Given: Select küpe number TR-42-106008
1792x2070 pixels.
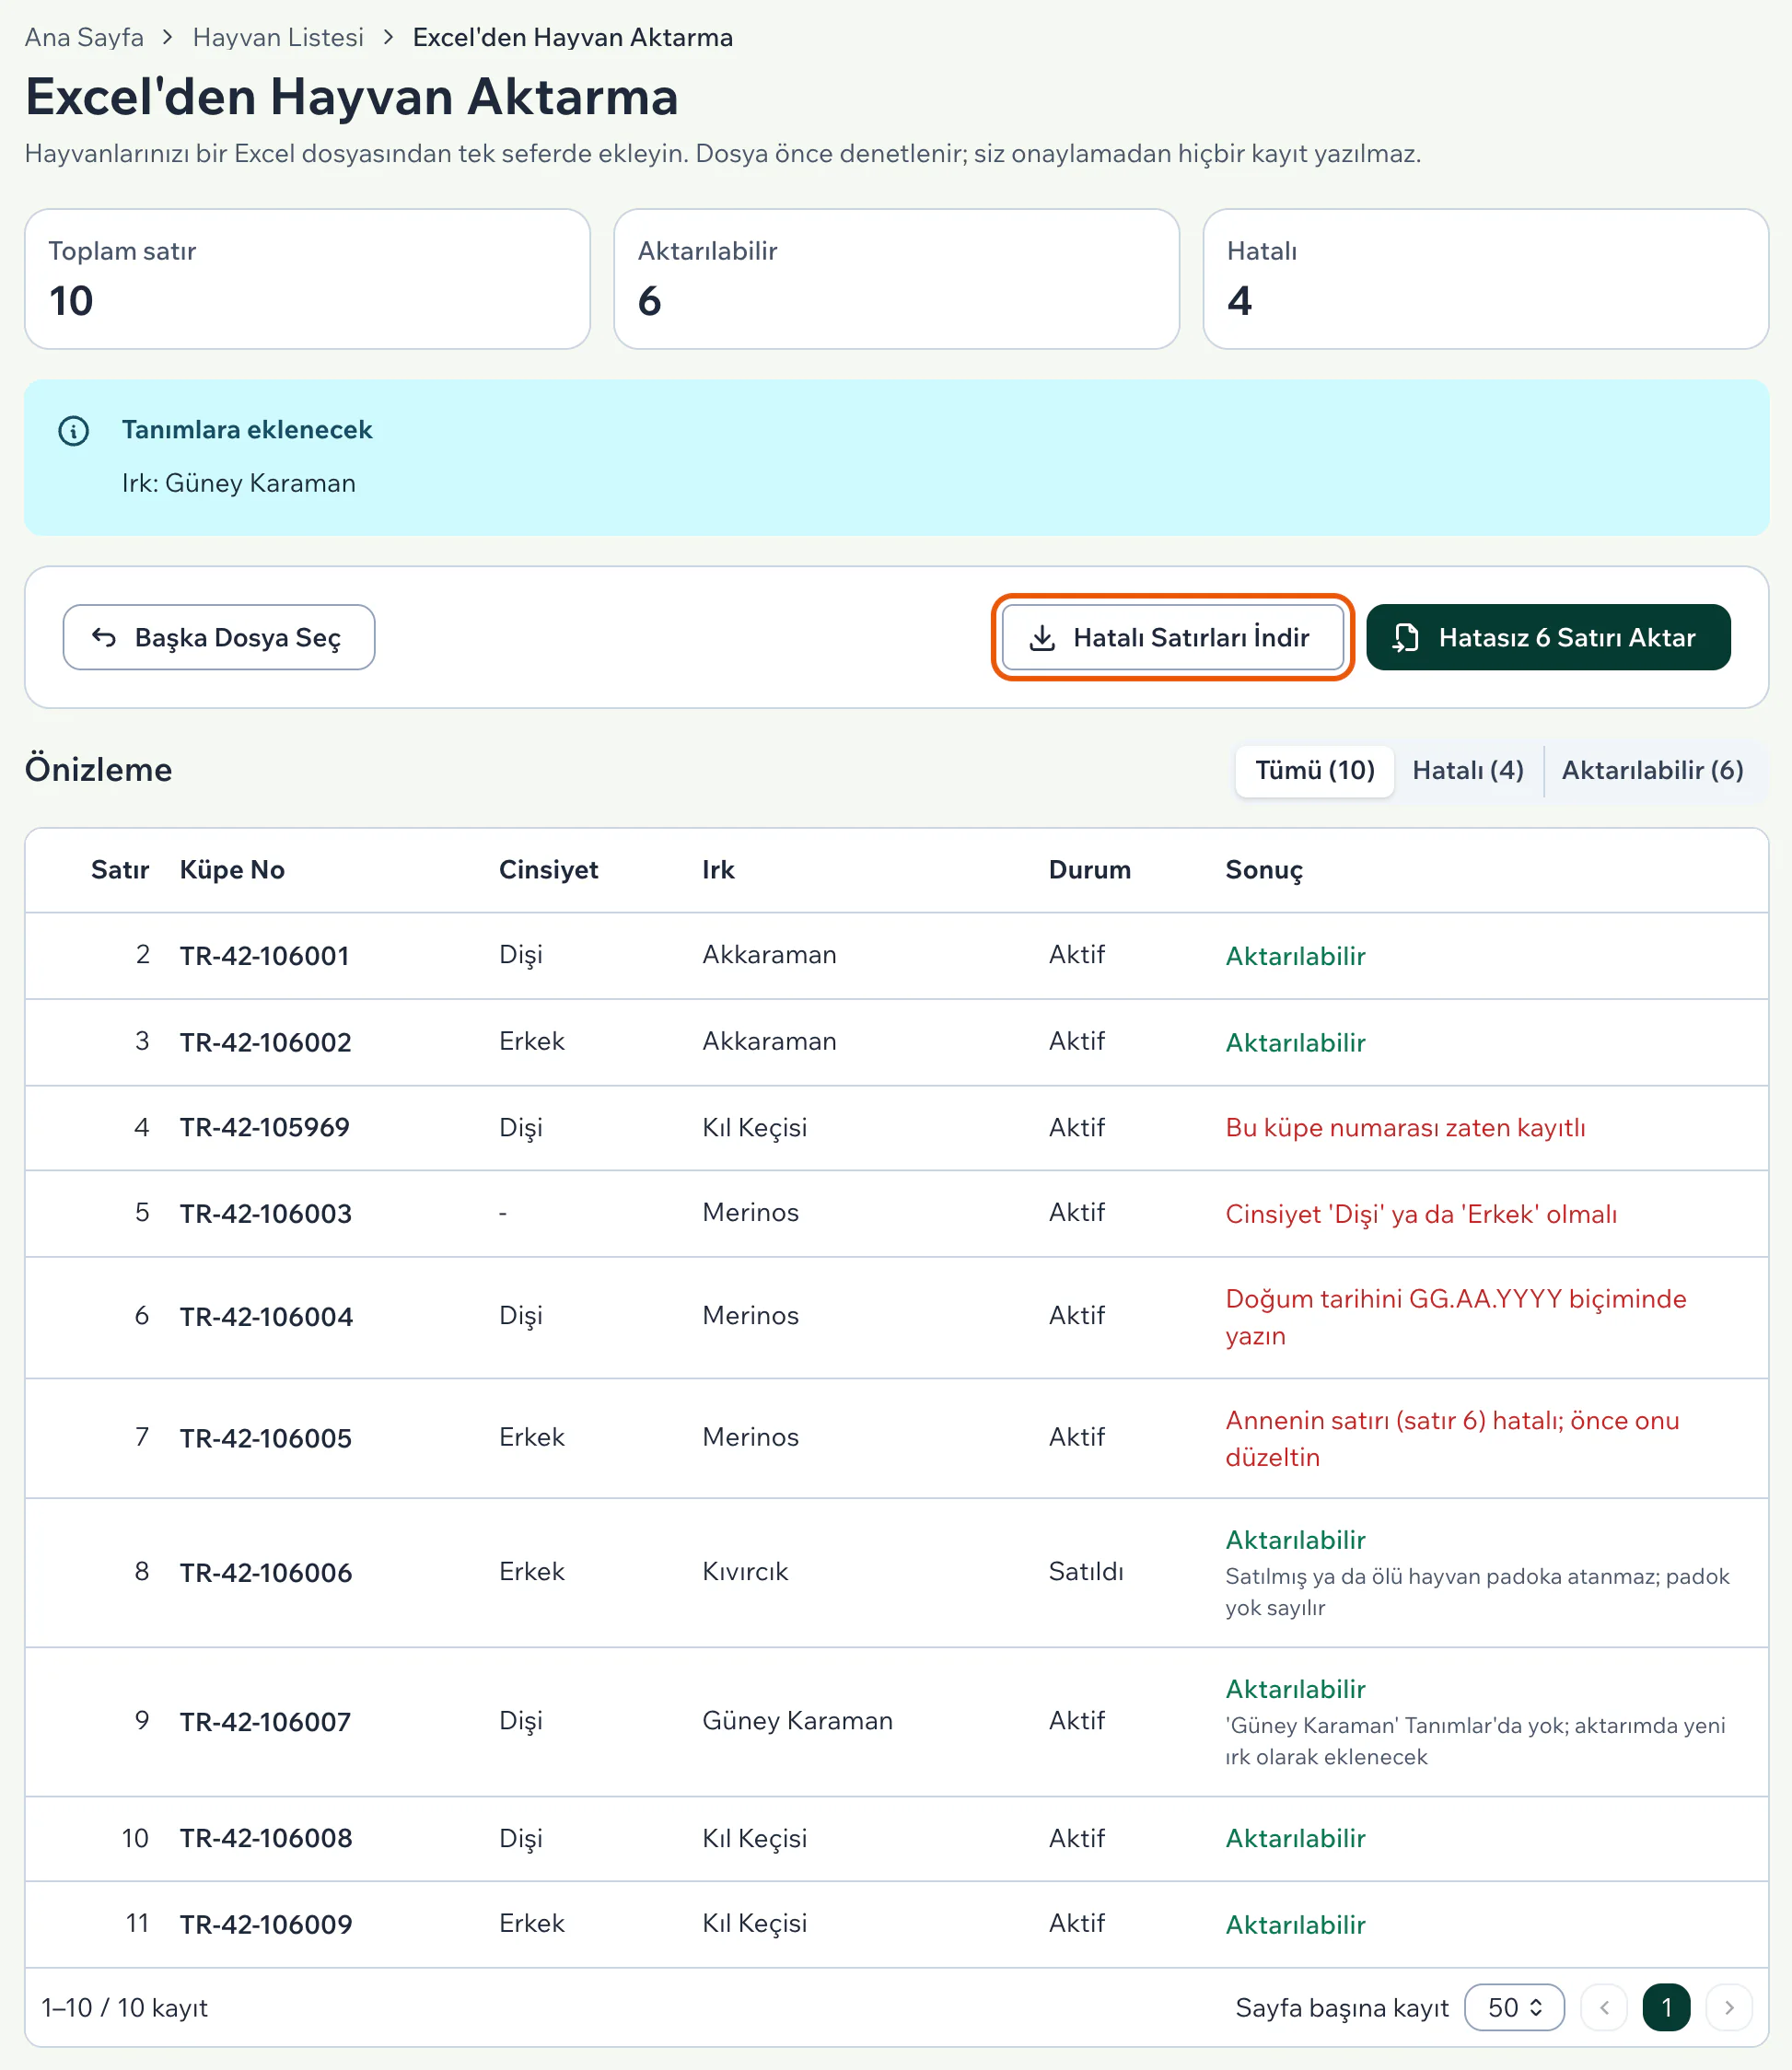Looking at the screenshot, I should 266,1838.
